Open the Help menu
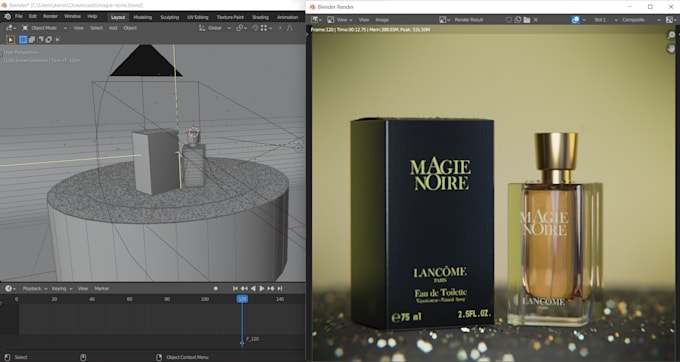 point(92,16)
